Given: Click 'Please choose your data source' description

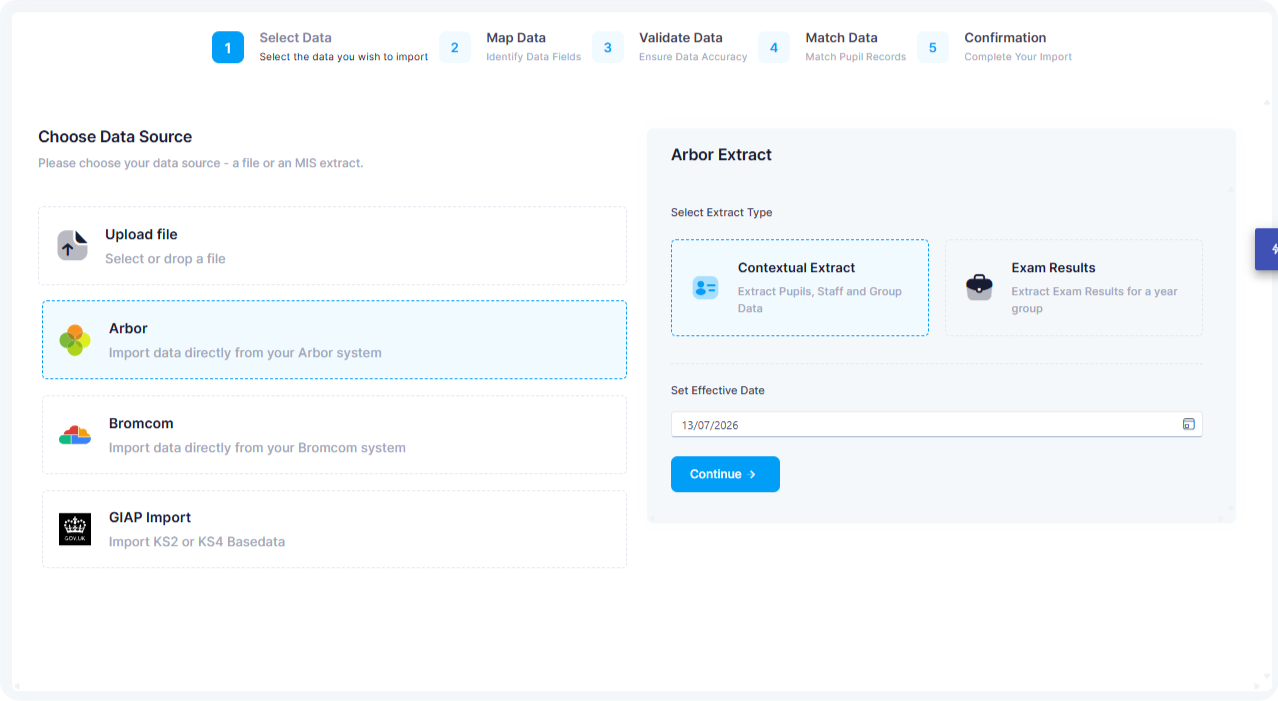Looking at the screenshot, I should [200, 163].
